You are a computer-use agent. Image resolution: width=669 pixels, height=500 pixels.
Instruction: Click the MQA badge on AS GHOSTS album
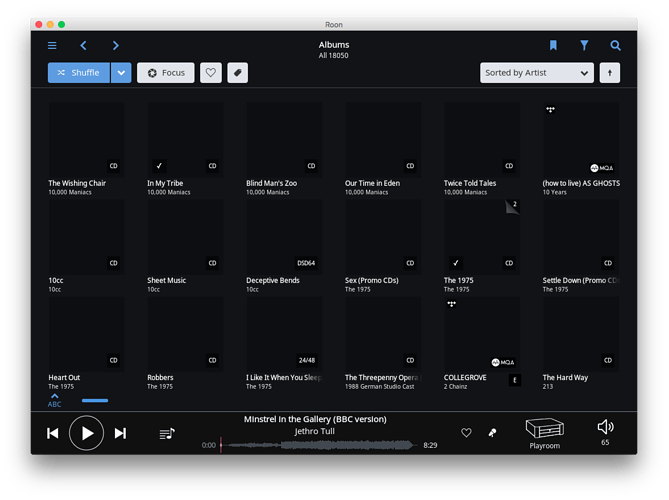point(602,168)
